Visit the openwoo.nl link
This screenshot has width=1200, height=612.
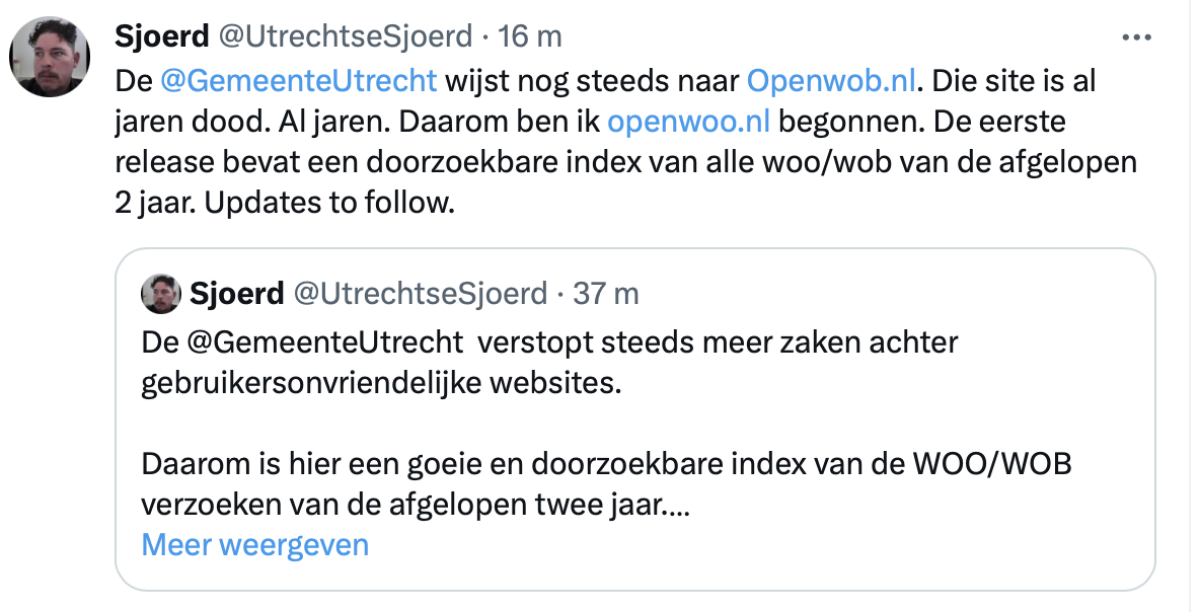click(689, 120)
